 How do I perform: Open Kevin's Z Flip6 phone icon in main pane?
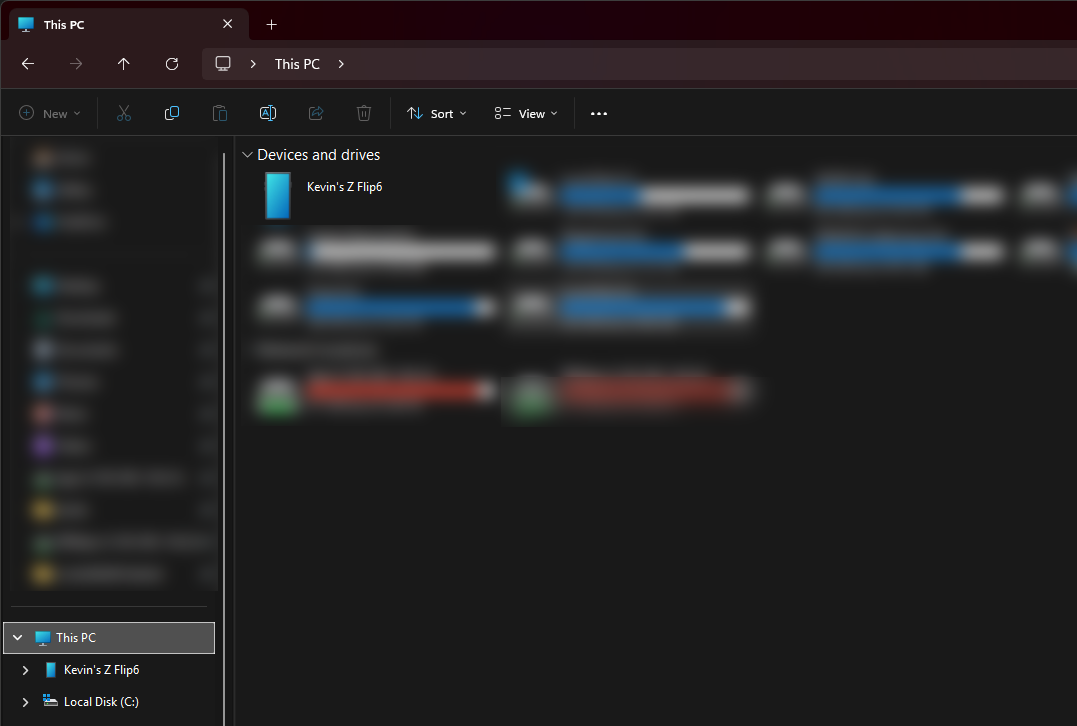click(278, 196)
